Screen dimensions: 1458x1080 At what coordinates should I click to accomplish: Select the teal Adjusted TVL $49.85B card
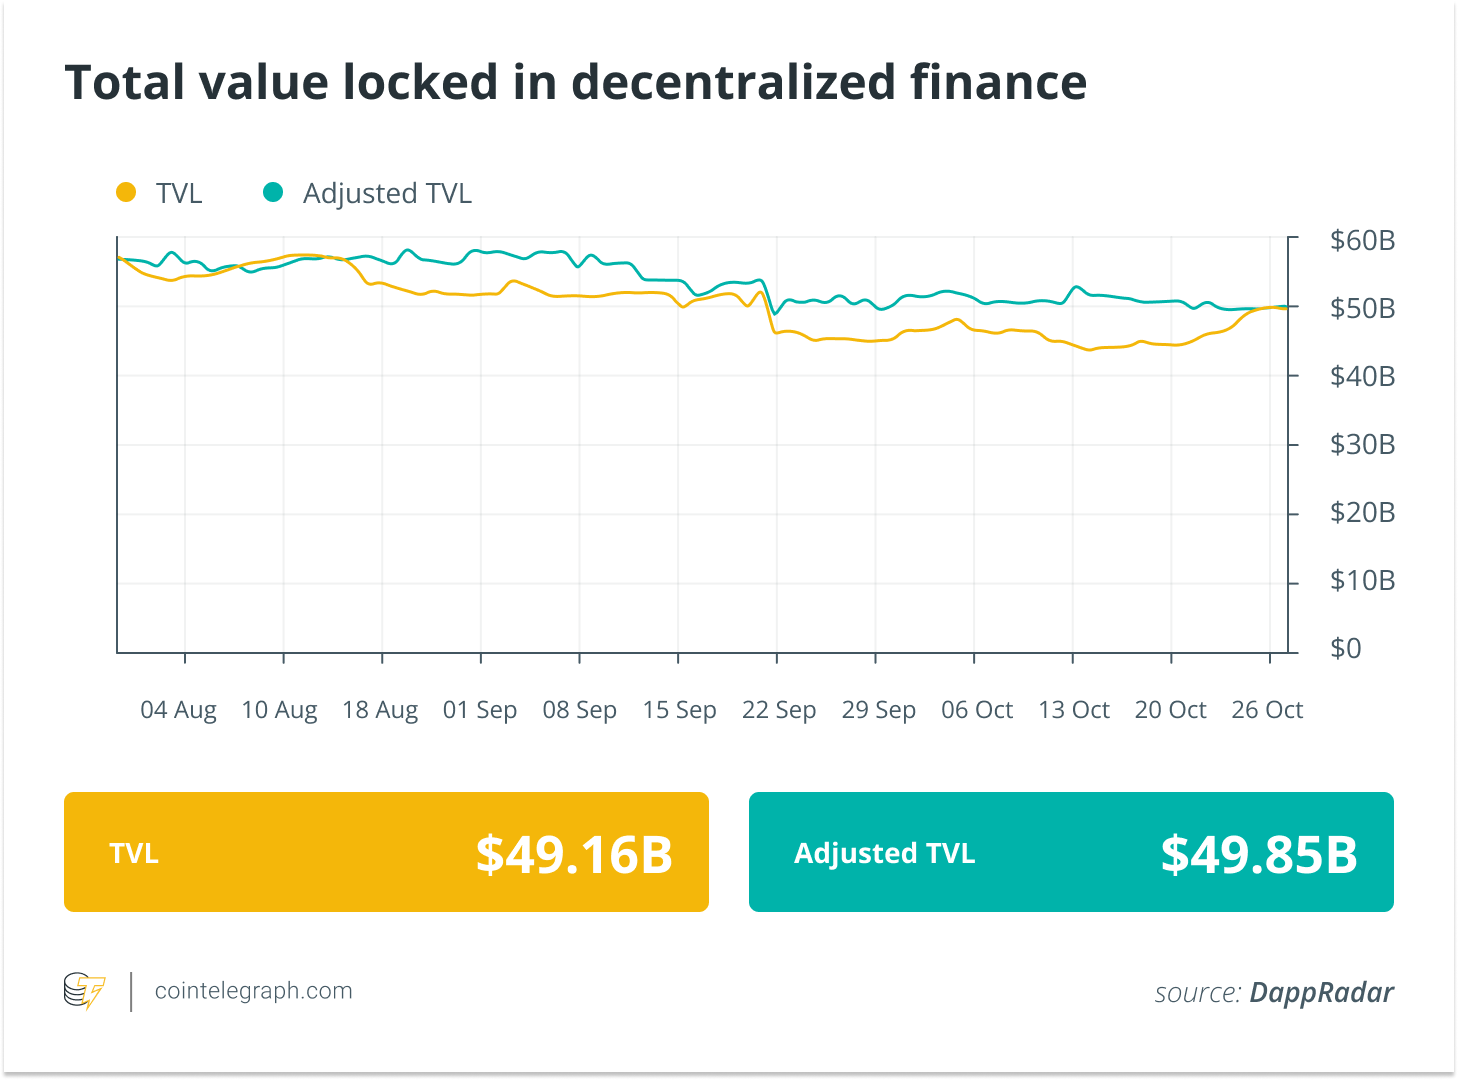click(x=1071, y=852)
